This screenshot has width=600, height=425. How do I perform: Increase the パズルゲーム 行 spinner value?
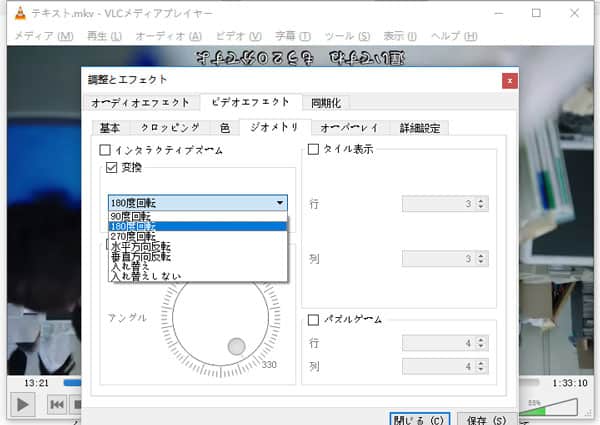481,339
